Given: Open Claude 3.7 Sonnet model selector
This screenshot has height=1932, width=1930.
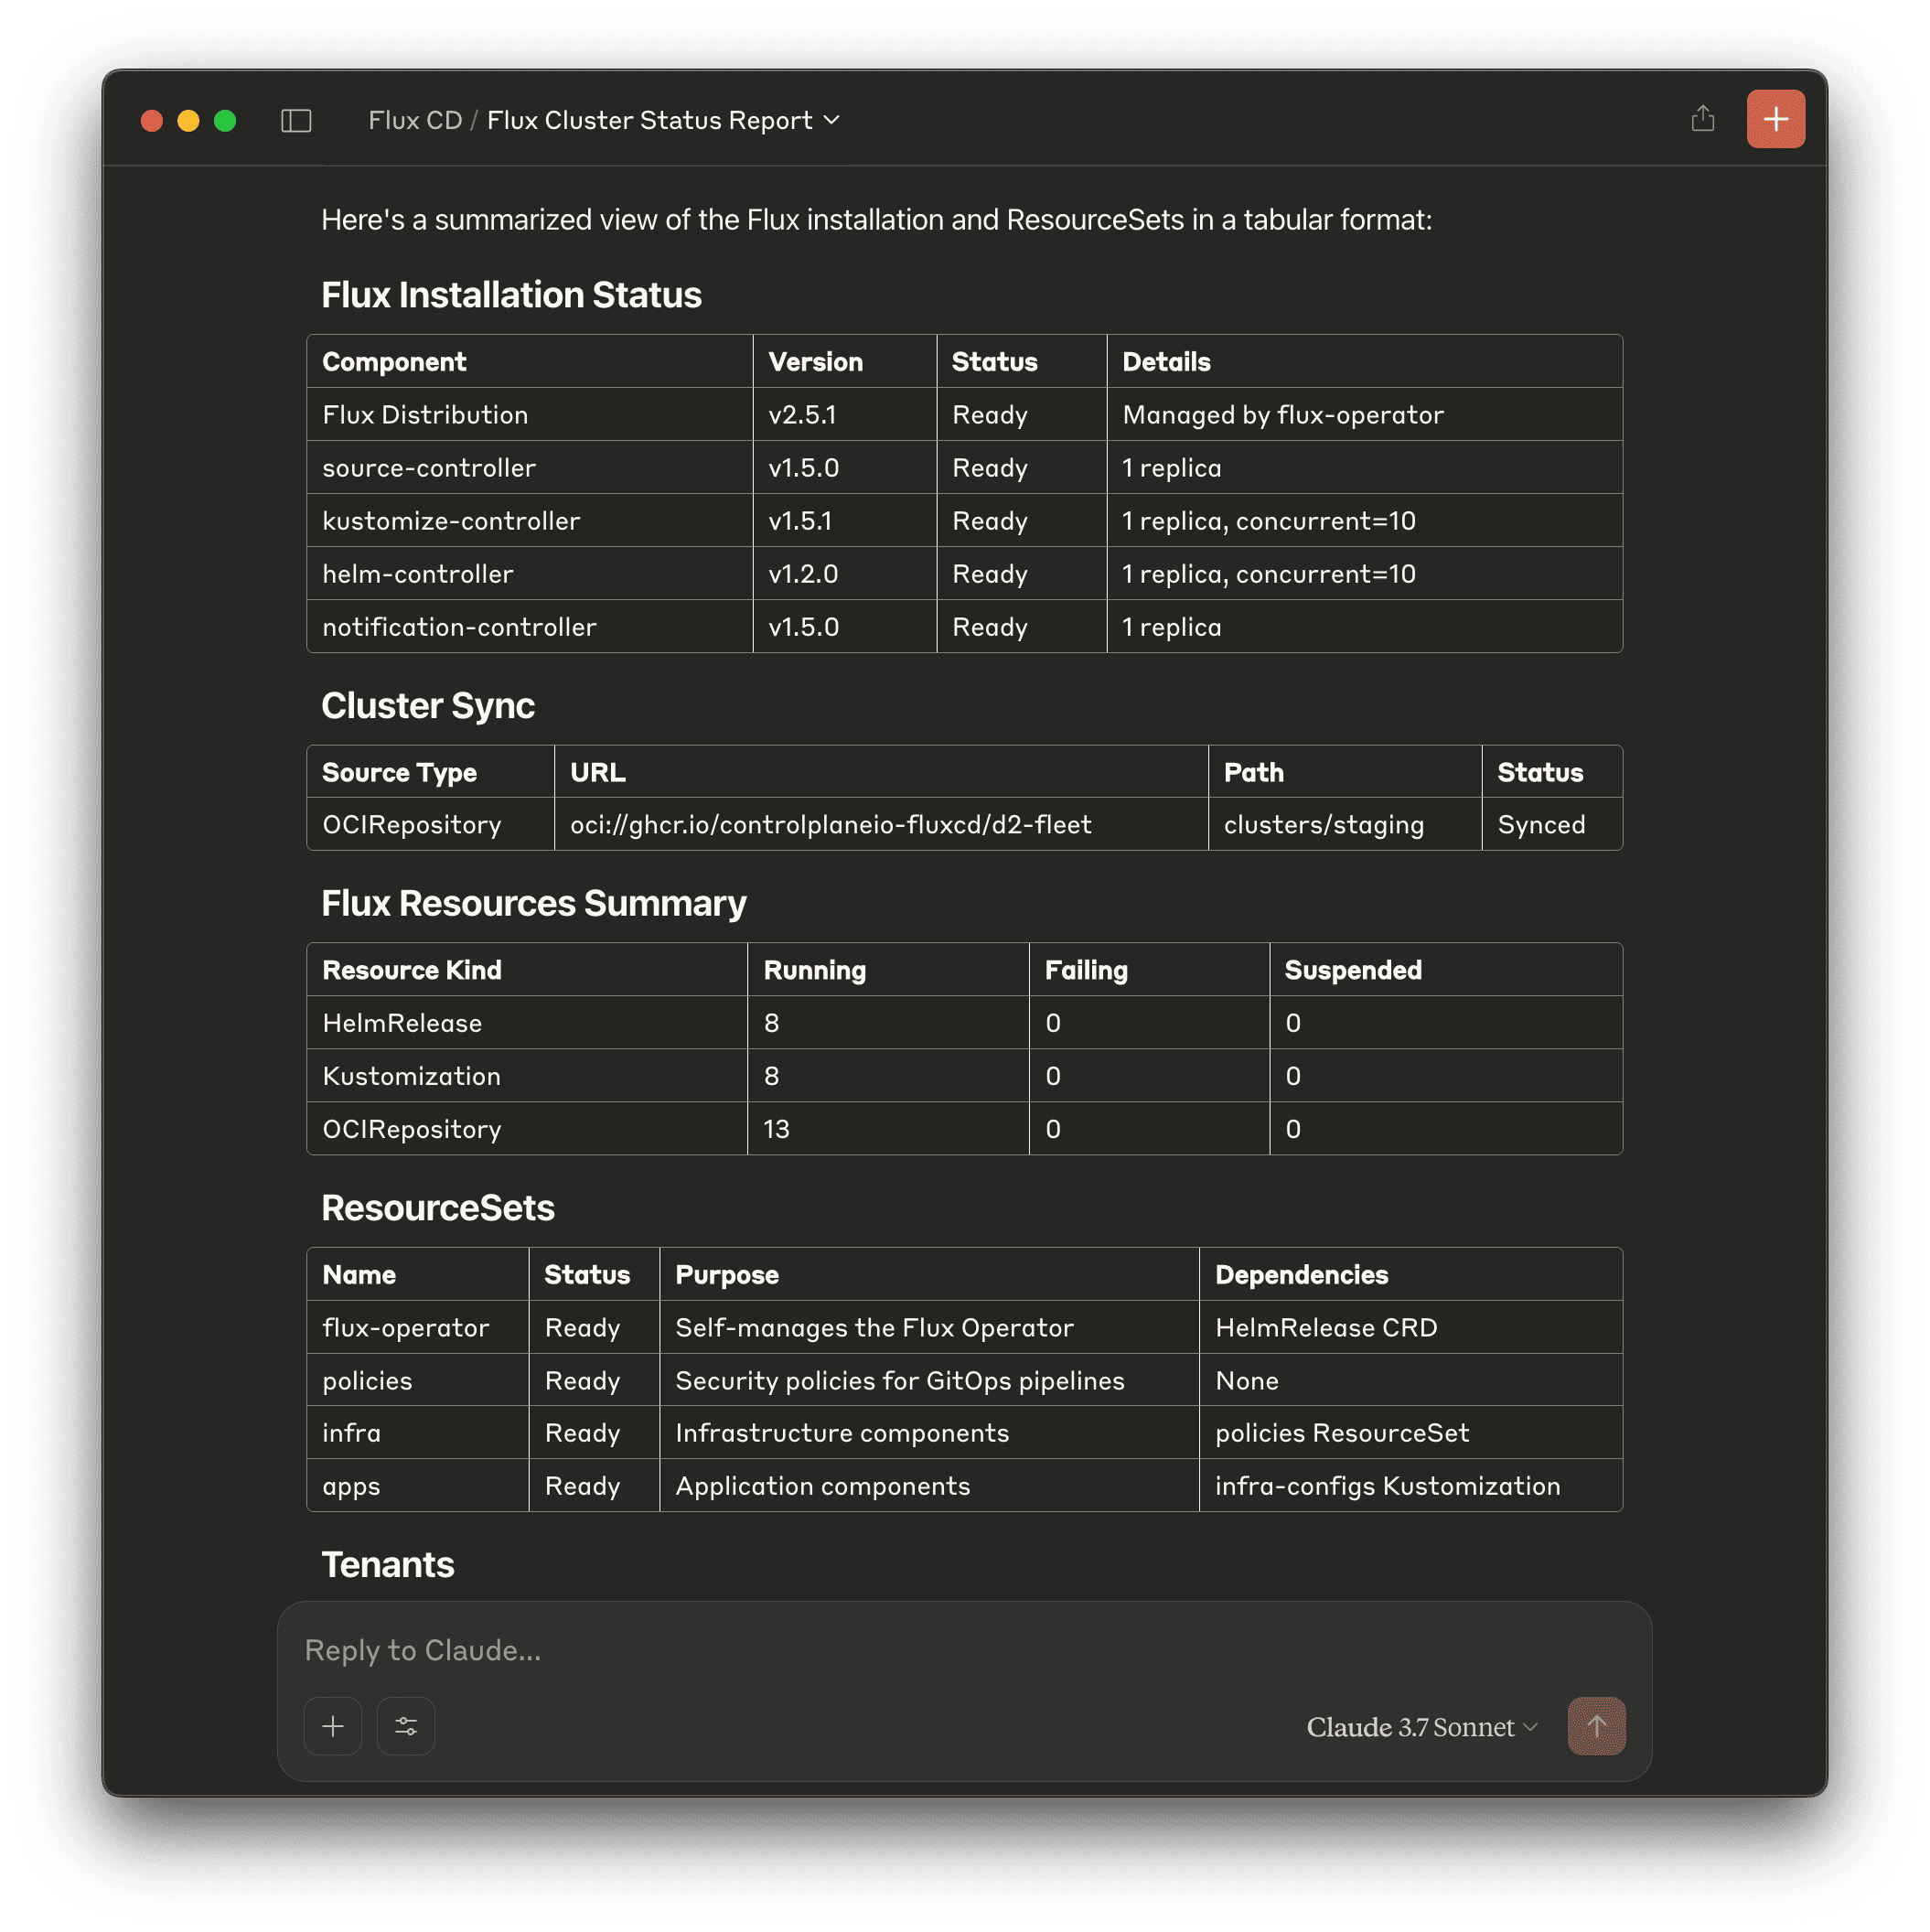Looking at the screenshot, I should click(1421, 1727).
